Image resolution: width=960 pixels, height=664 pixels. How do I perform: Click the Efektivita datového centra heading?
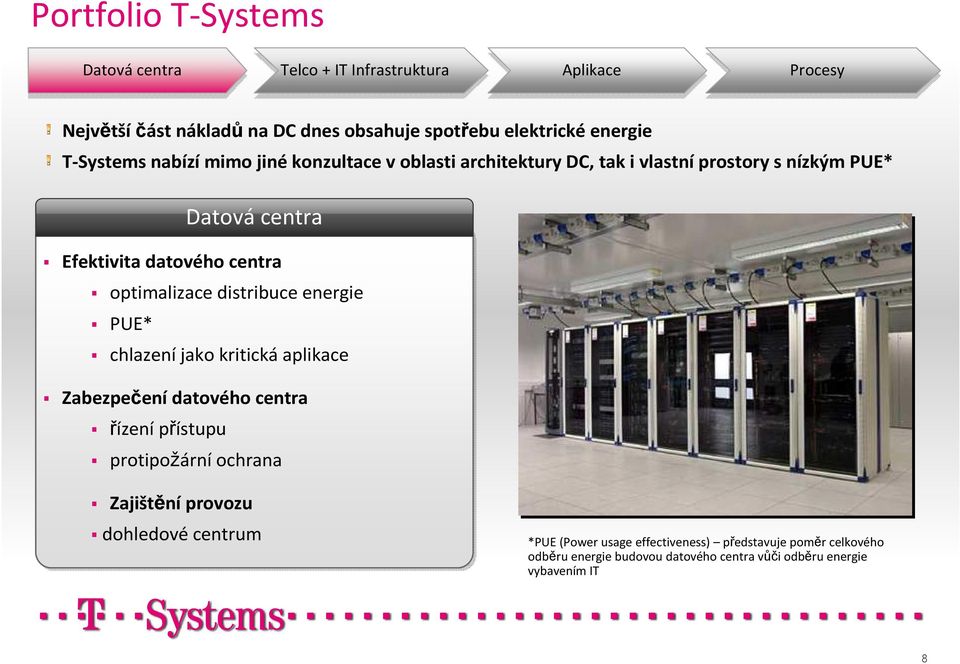(171, 262)
